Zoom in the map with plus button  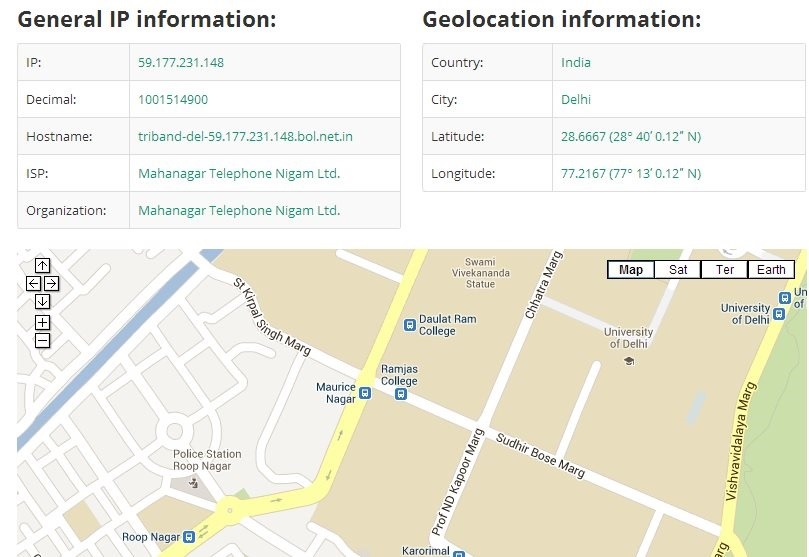42,323
